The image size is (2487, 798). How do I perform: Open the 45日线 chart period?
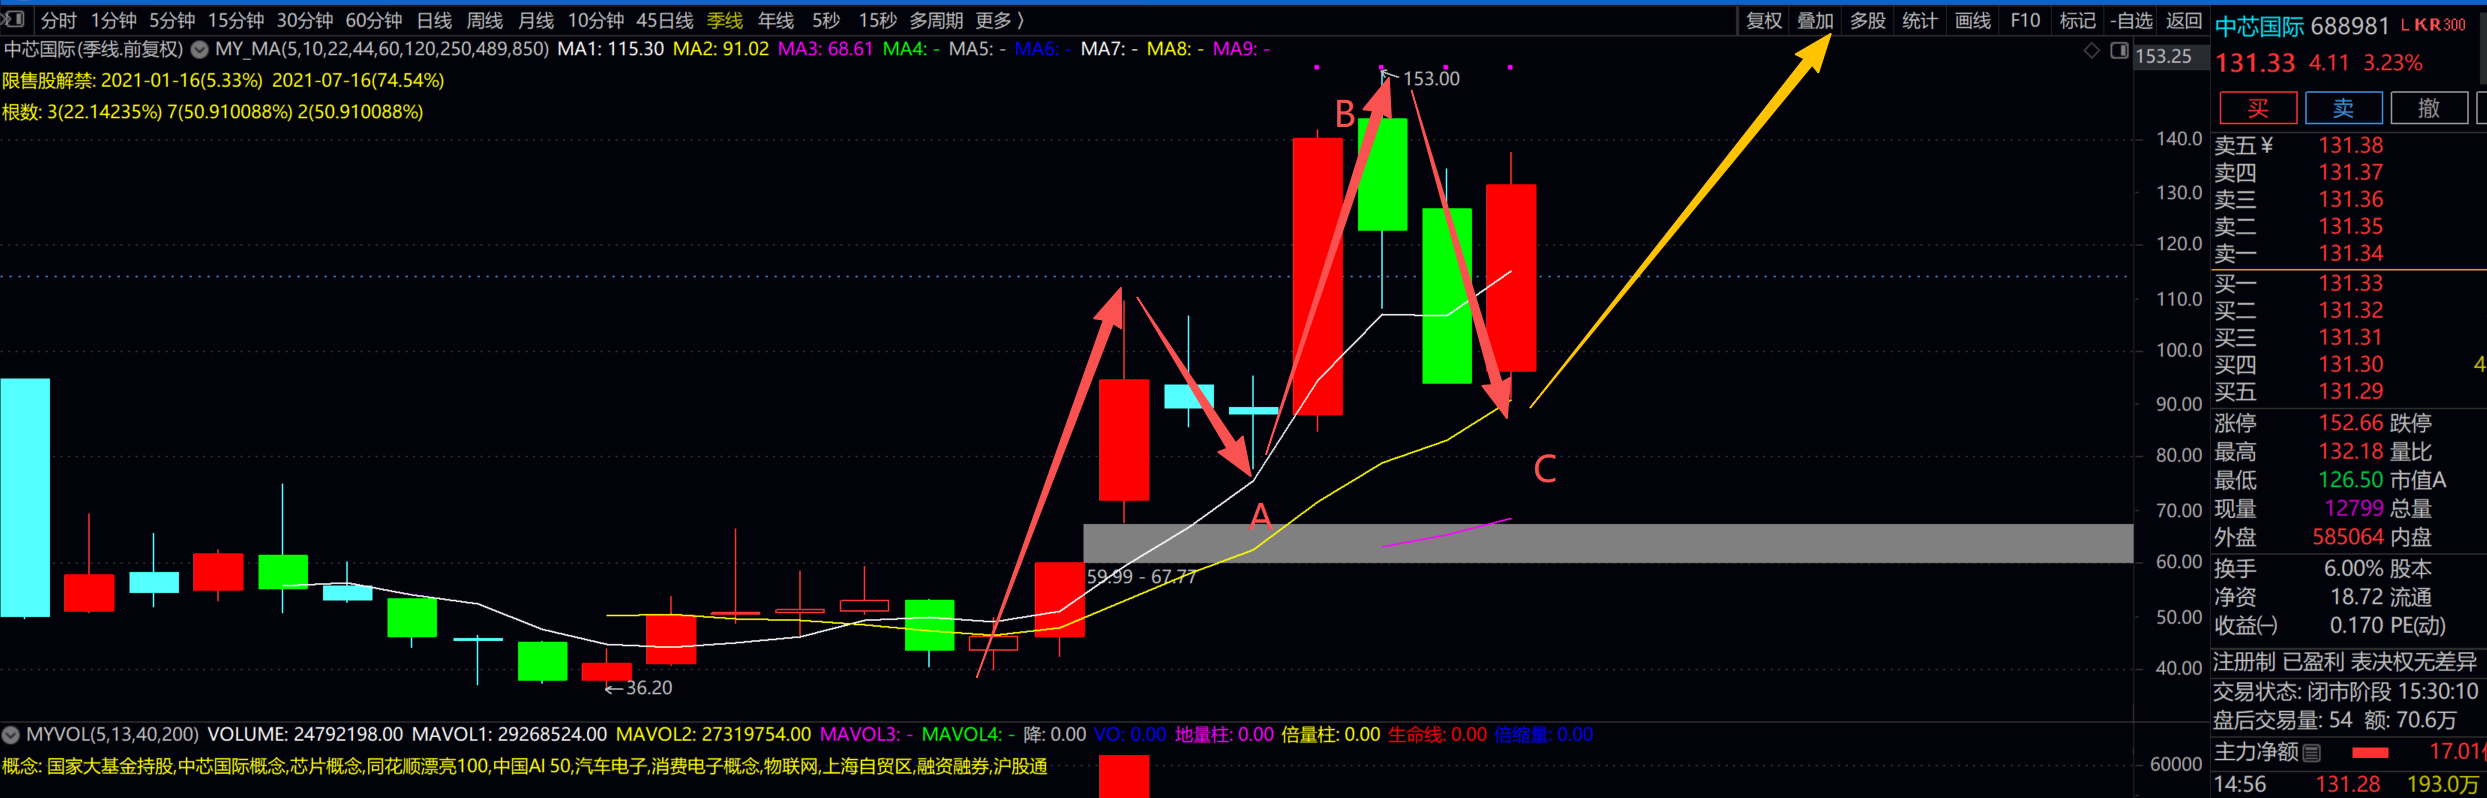pyautogui.click(x=665, y=20)
